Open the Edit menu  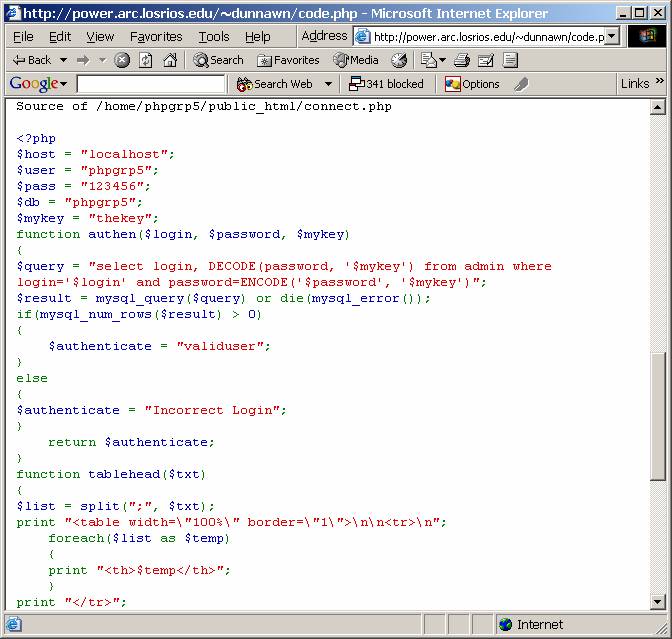coord(60,37)
